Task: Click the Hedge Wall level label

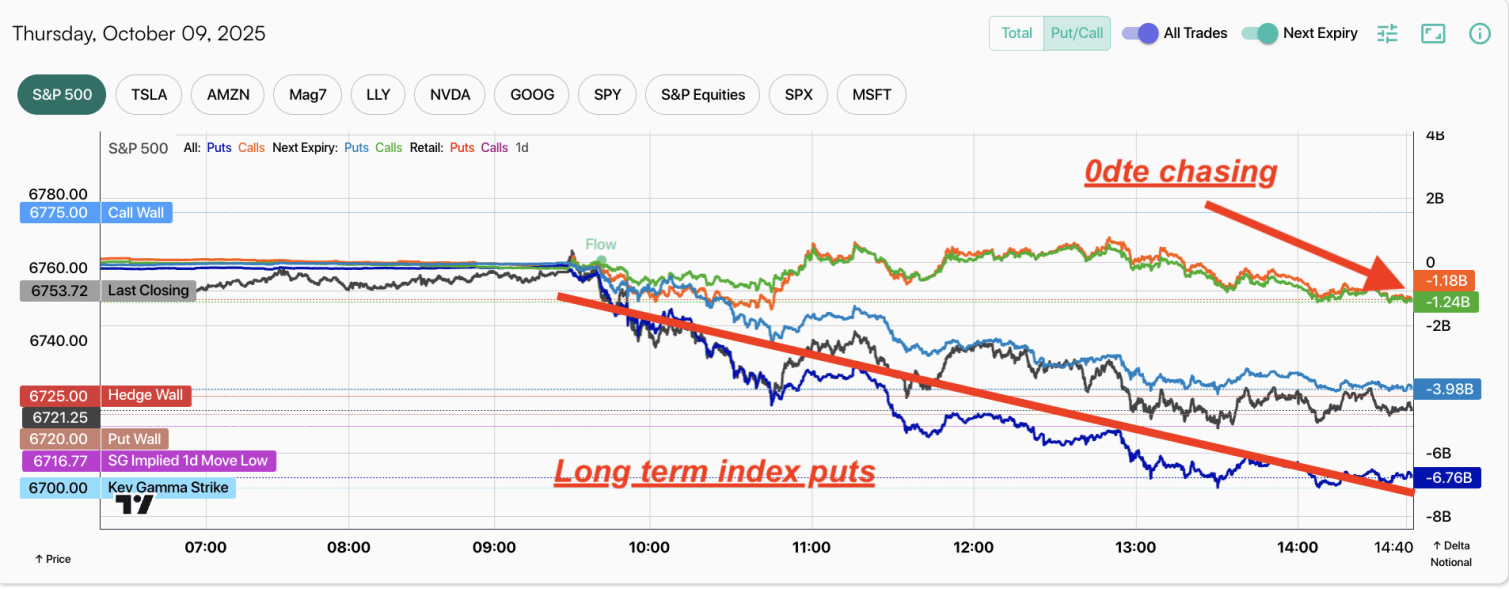Action: 145,395
